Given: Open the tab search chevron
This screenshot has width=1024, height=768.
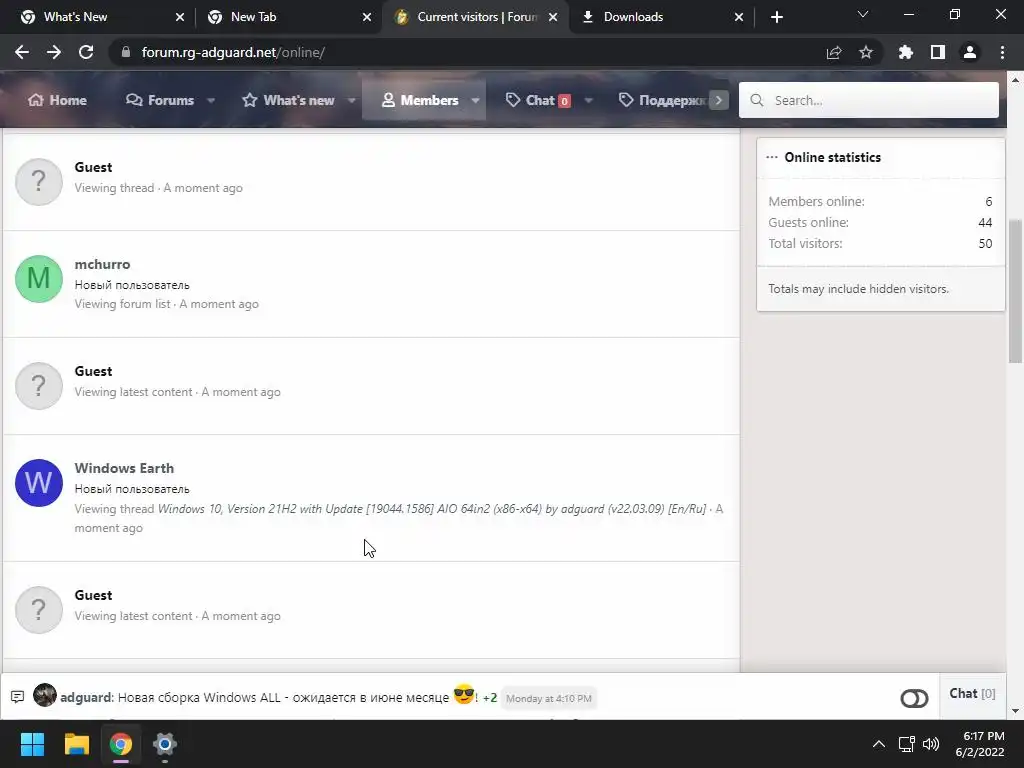Looking at the screenshot, I should tap(863, 14).
